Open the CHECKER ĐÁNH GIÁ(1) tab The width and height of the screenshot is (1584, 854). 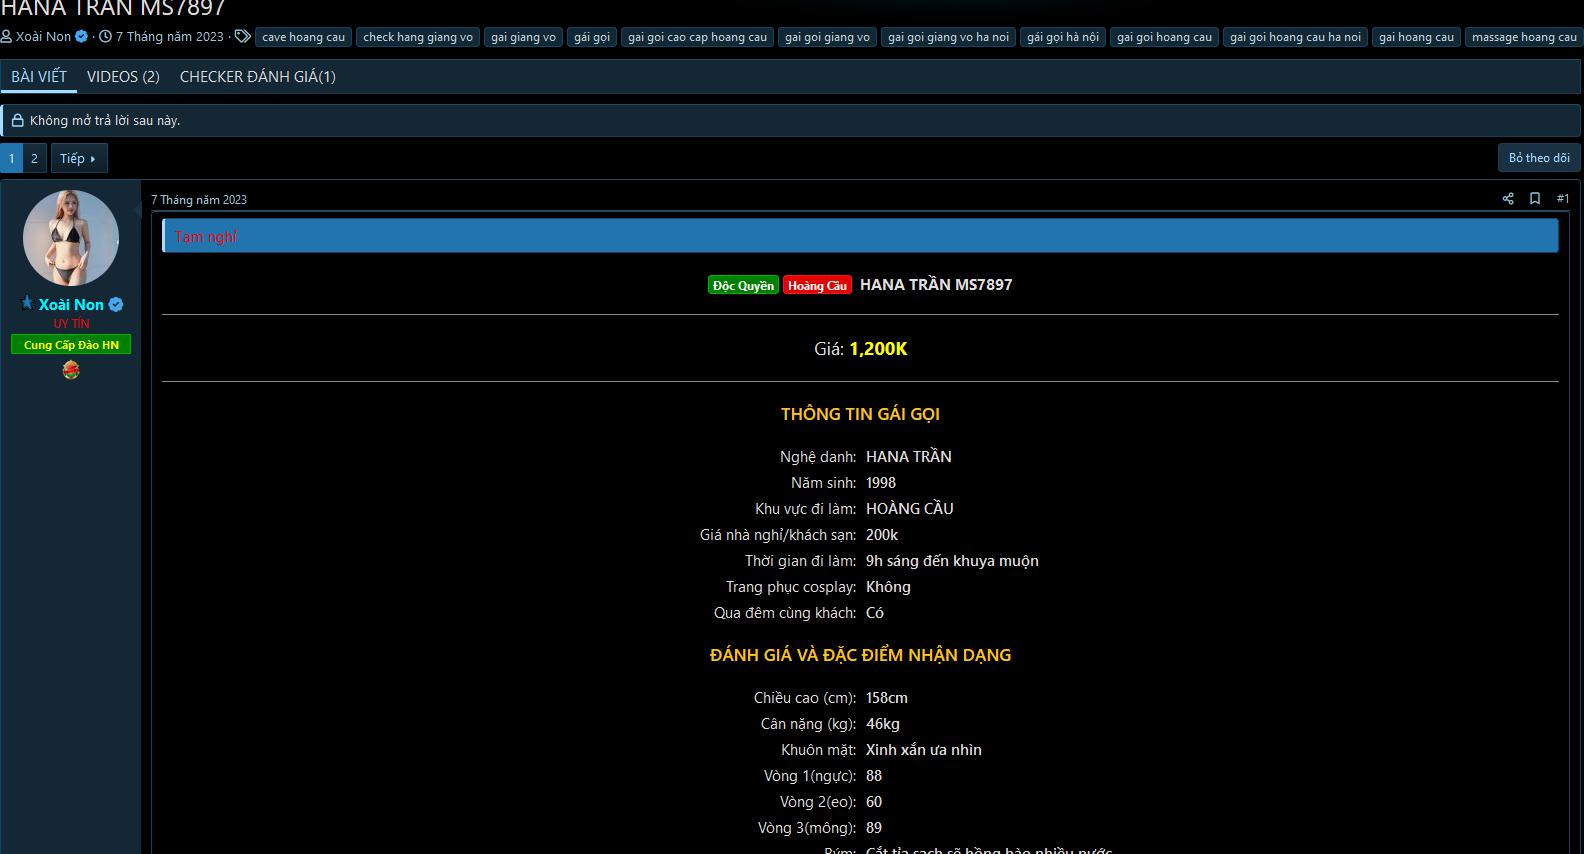pos(257,77)
